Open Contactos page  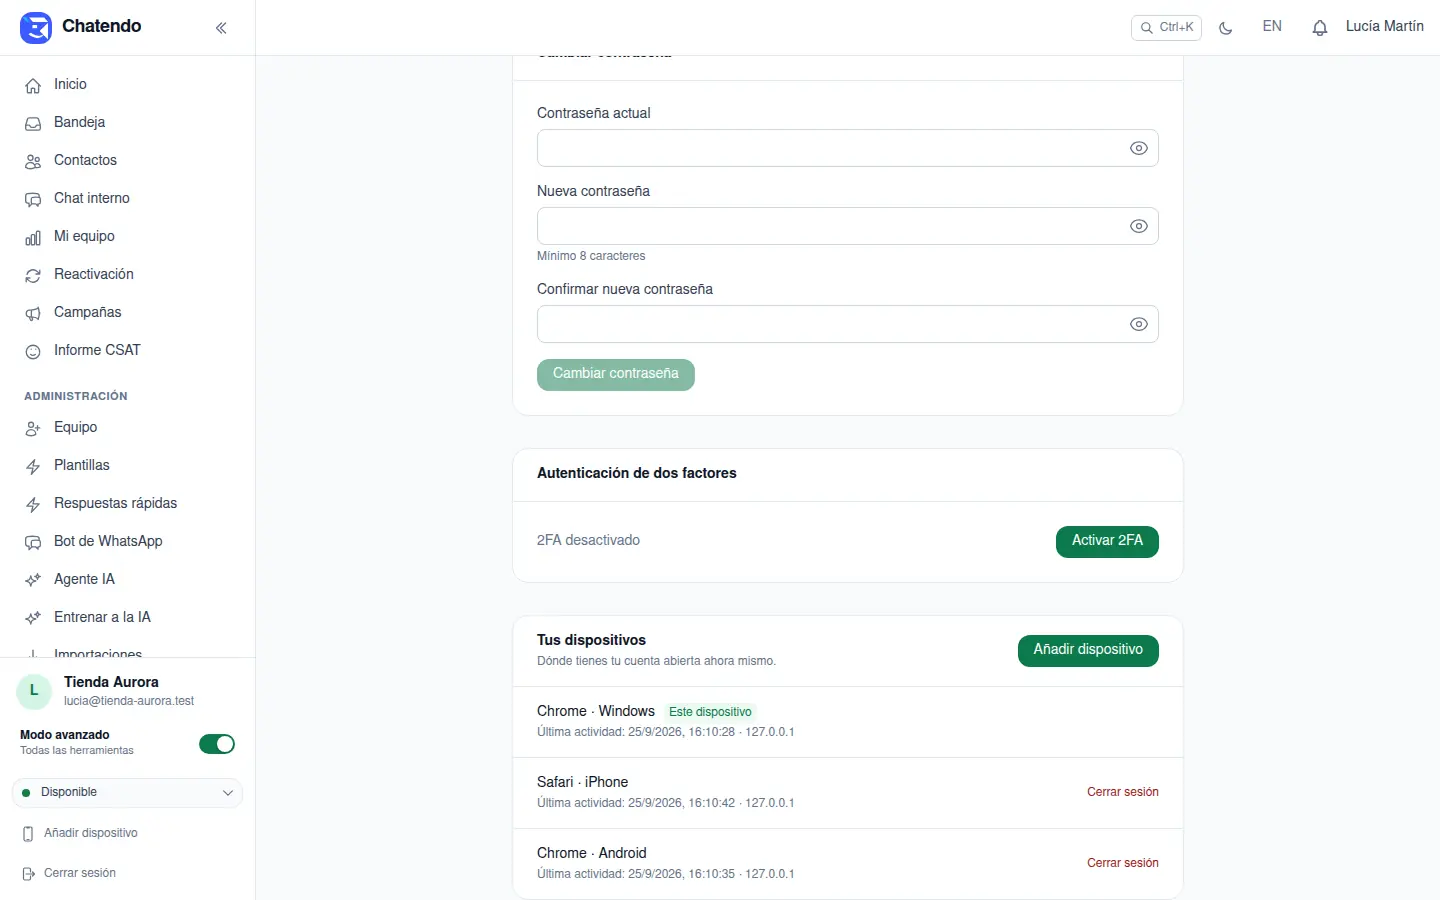128,161
